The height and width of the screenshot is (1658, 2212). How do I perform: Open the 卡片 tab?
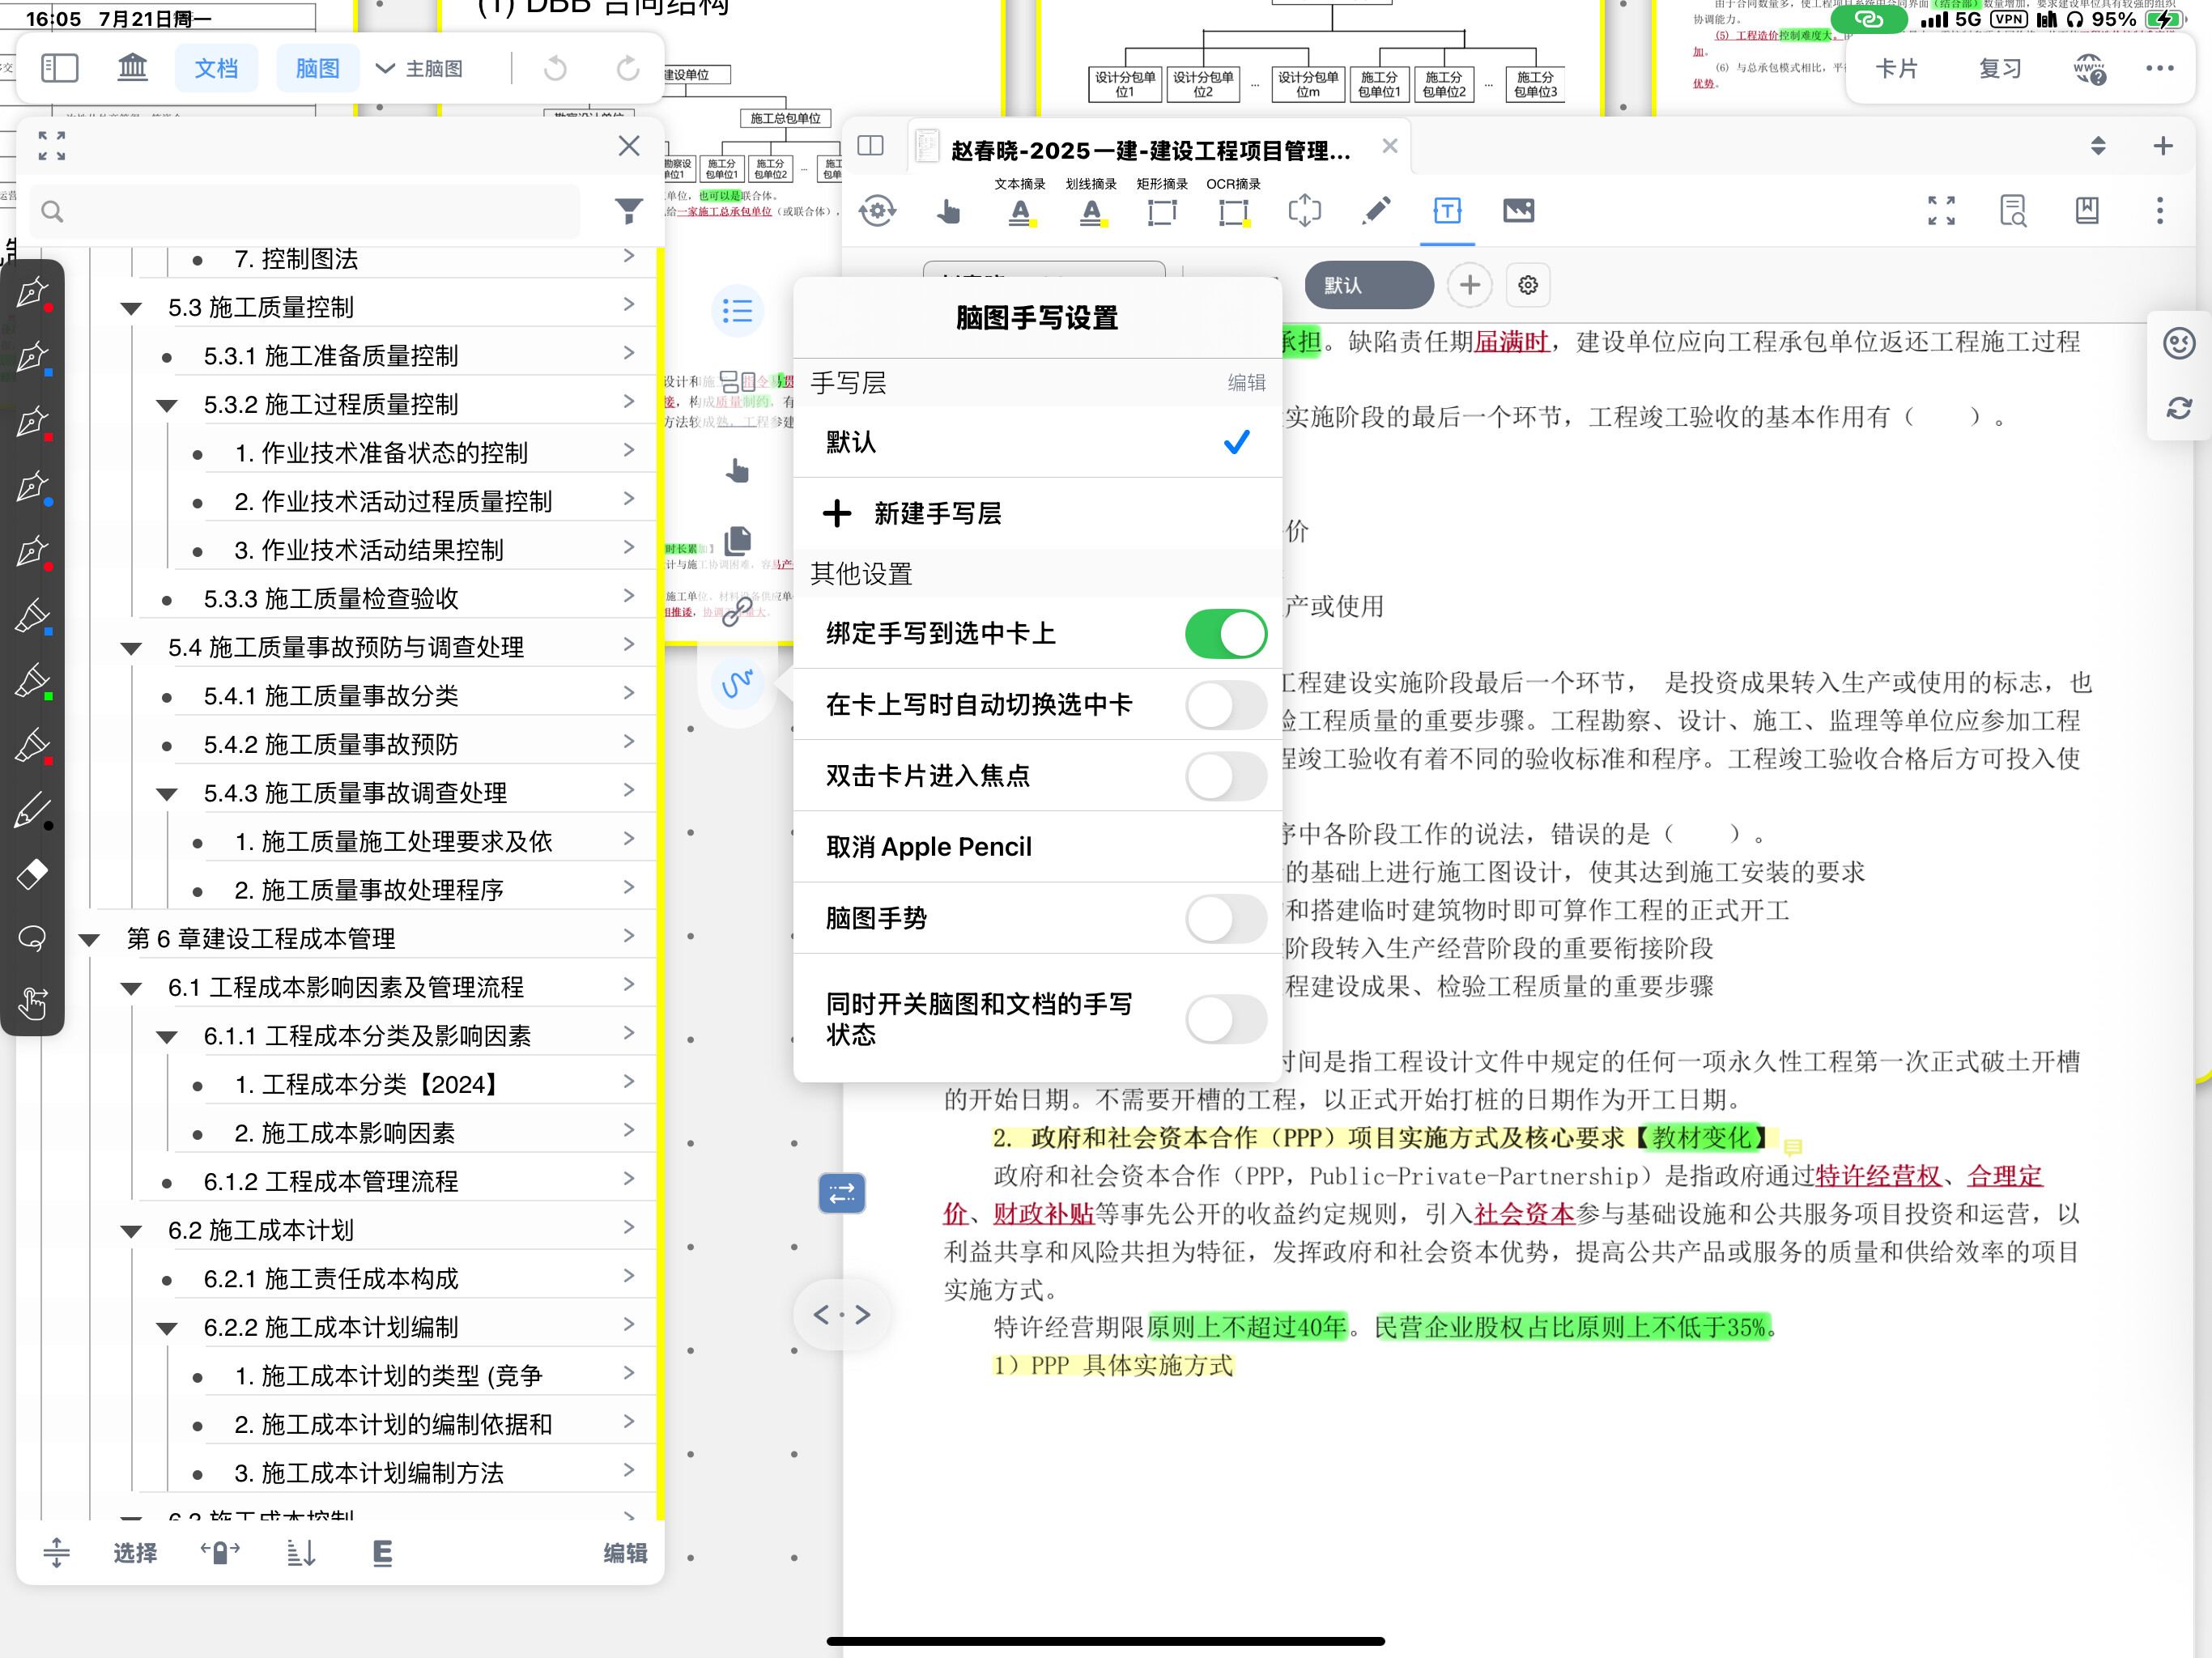(1896, 68)
